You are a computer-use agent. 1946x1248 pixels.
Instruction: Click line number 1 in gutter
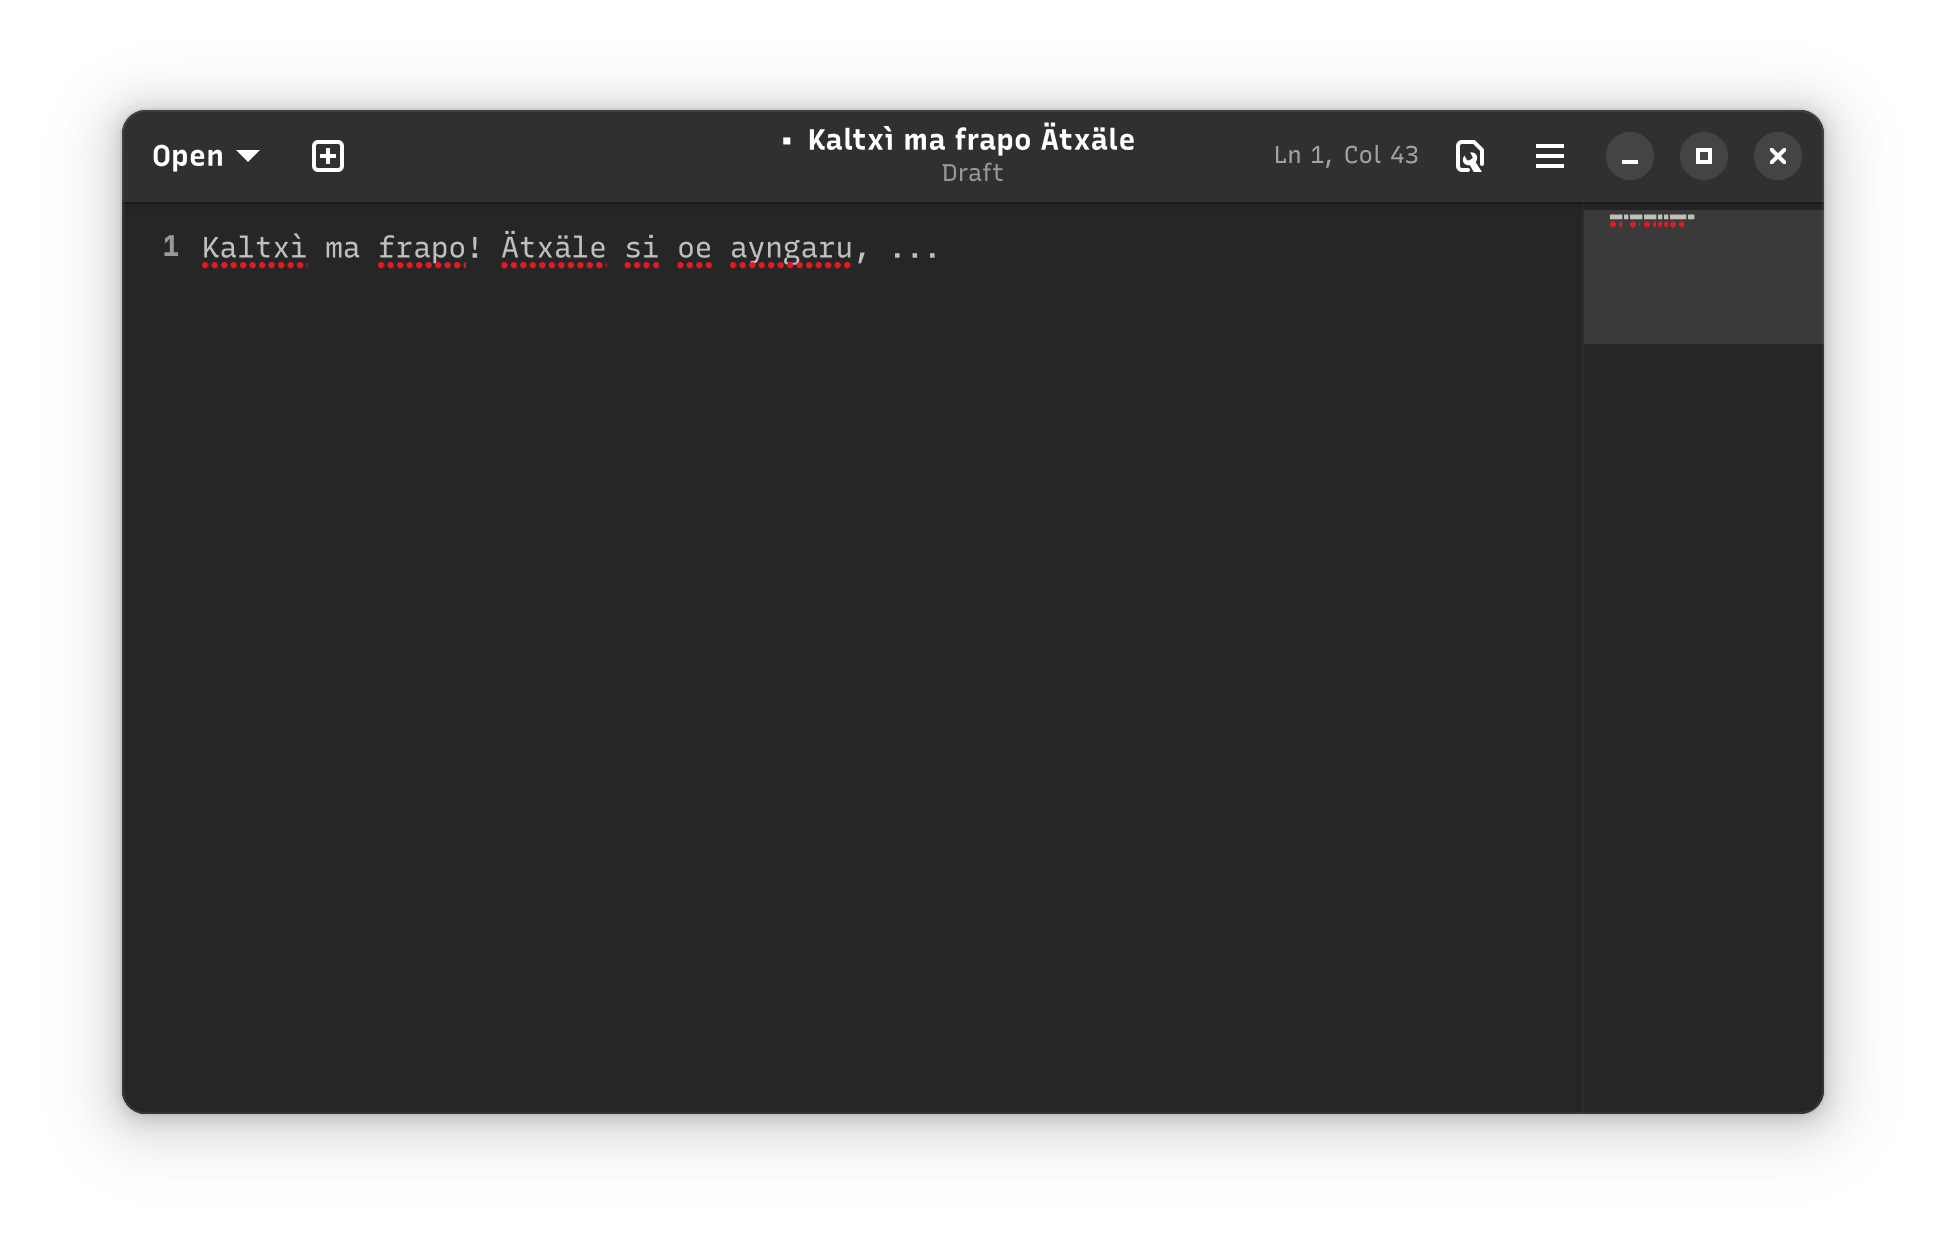click(171, 247)
